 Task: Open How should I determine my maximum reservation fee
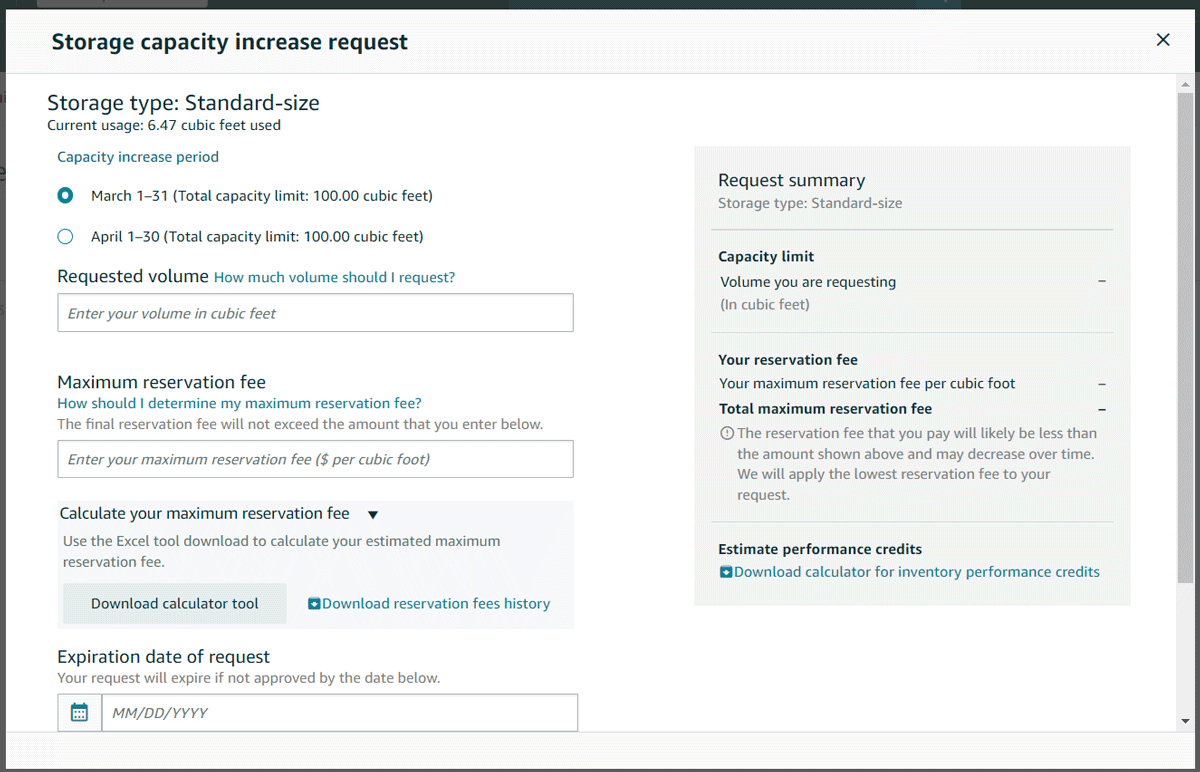click(238, 402)
